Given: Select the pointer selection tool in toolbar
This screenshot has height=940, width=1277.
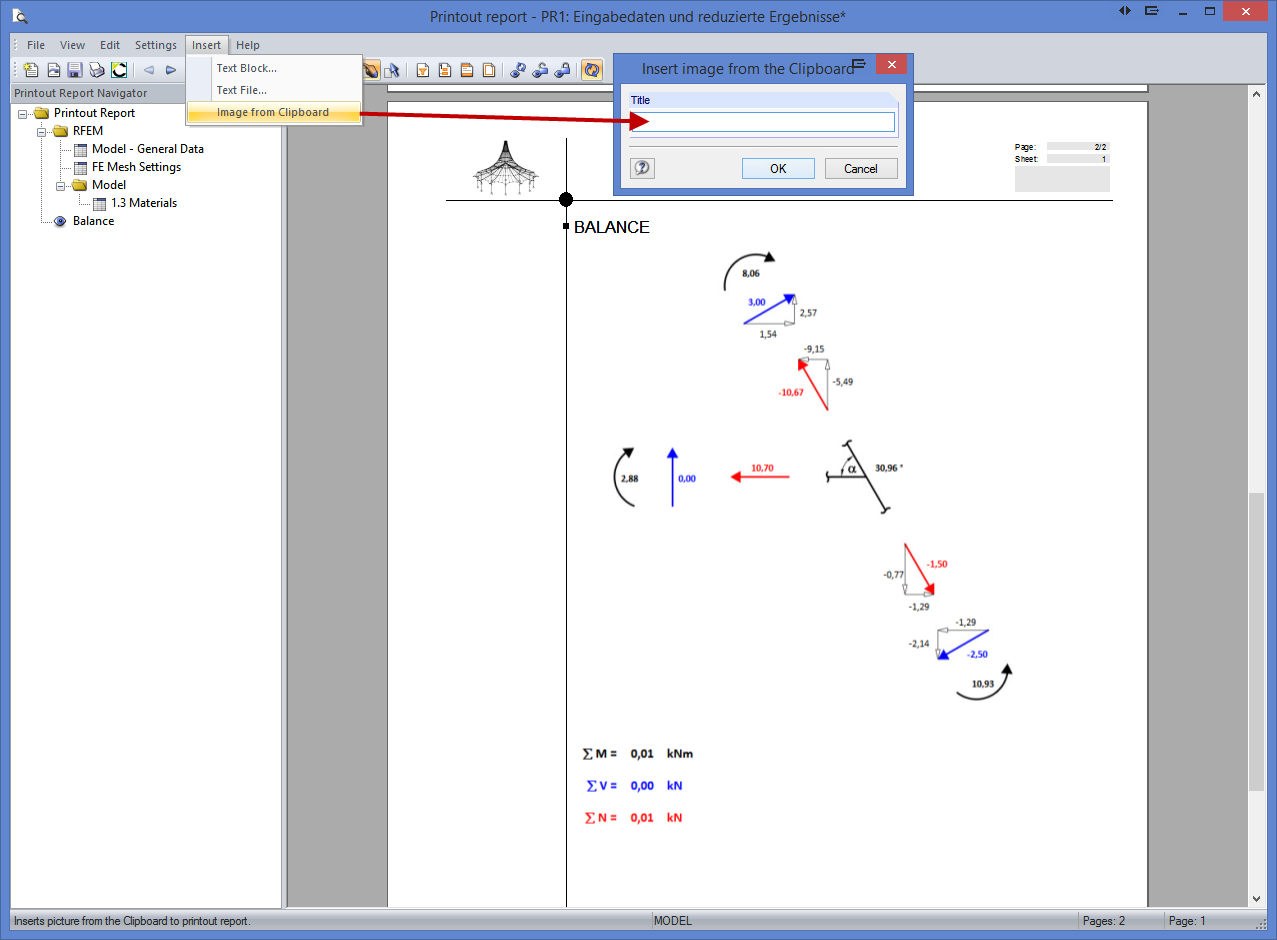Looking at the screenshot, I should 392,70.
